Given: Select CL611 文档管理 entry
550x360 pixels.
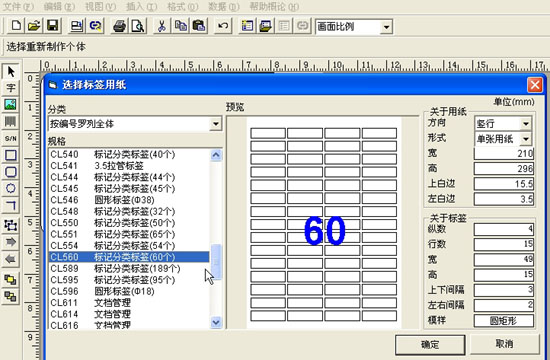Looking at the screenshot, I should [129, 302].
